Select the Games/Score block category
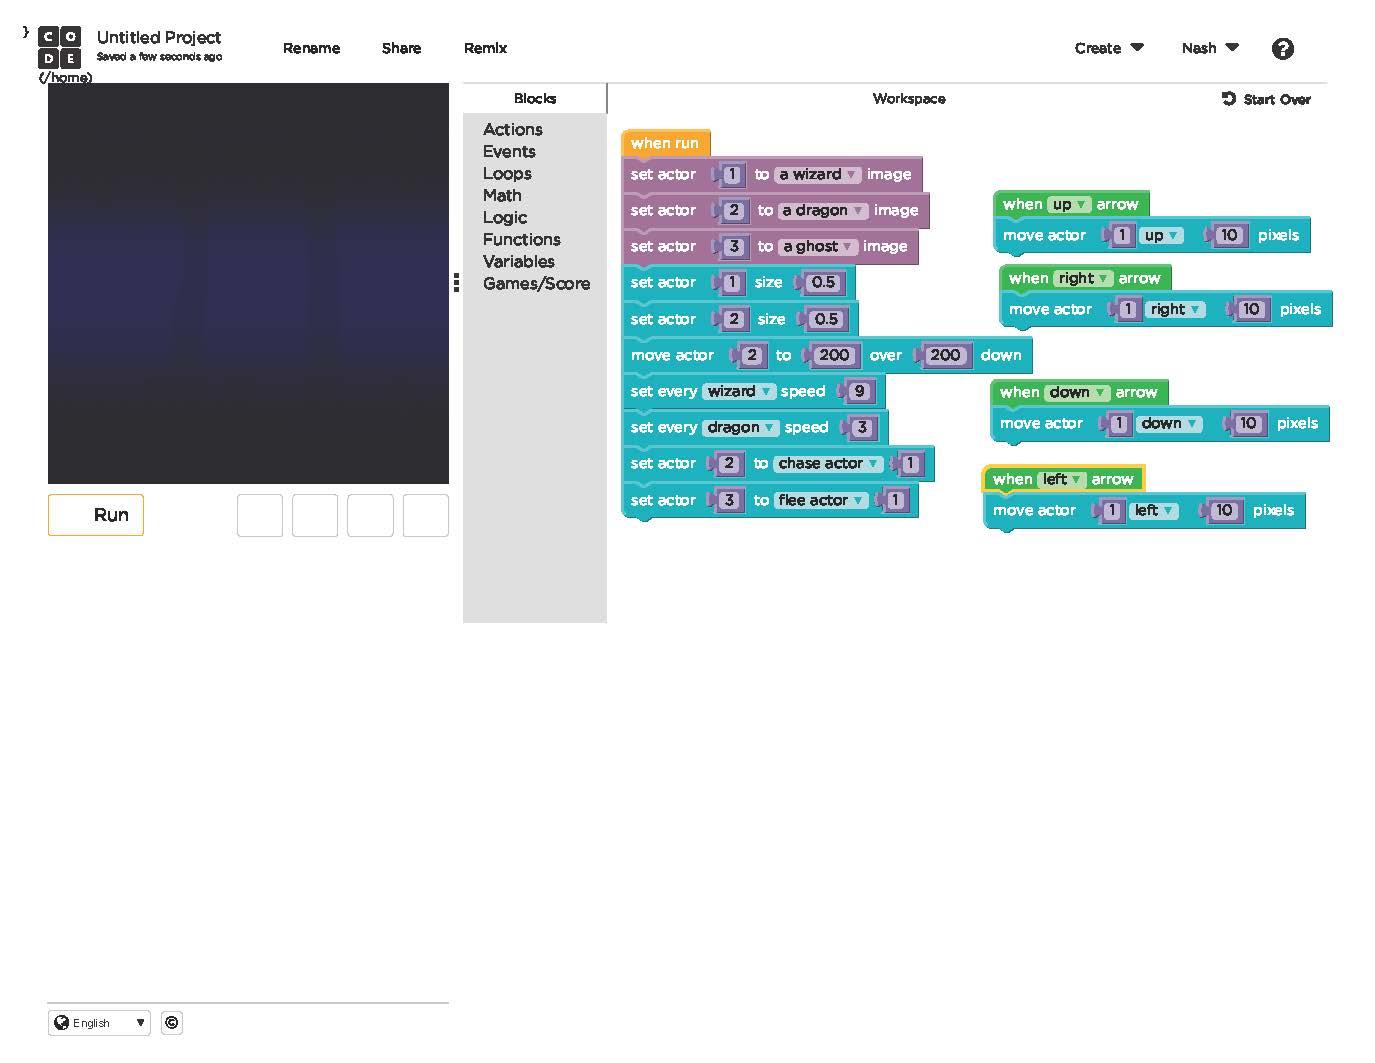1375x1063 pixels. [536, 283]
